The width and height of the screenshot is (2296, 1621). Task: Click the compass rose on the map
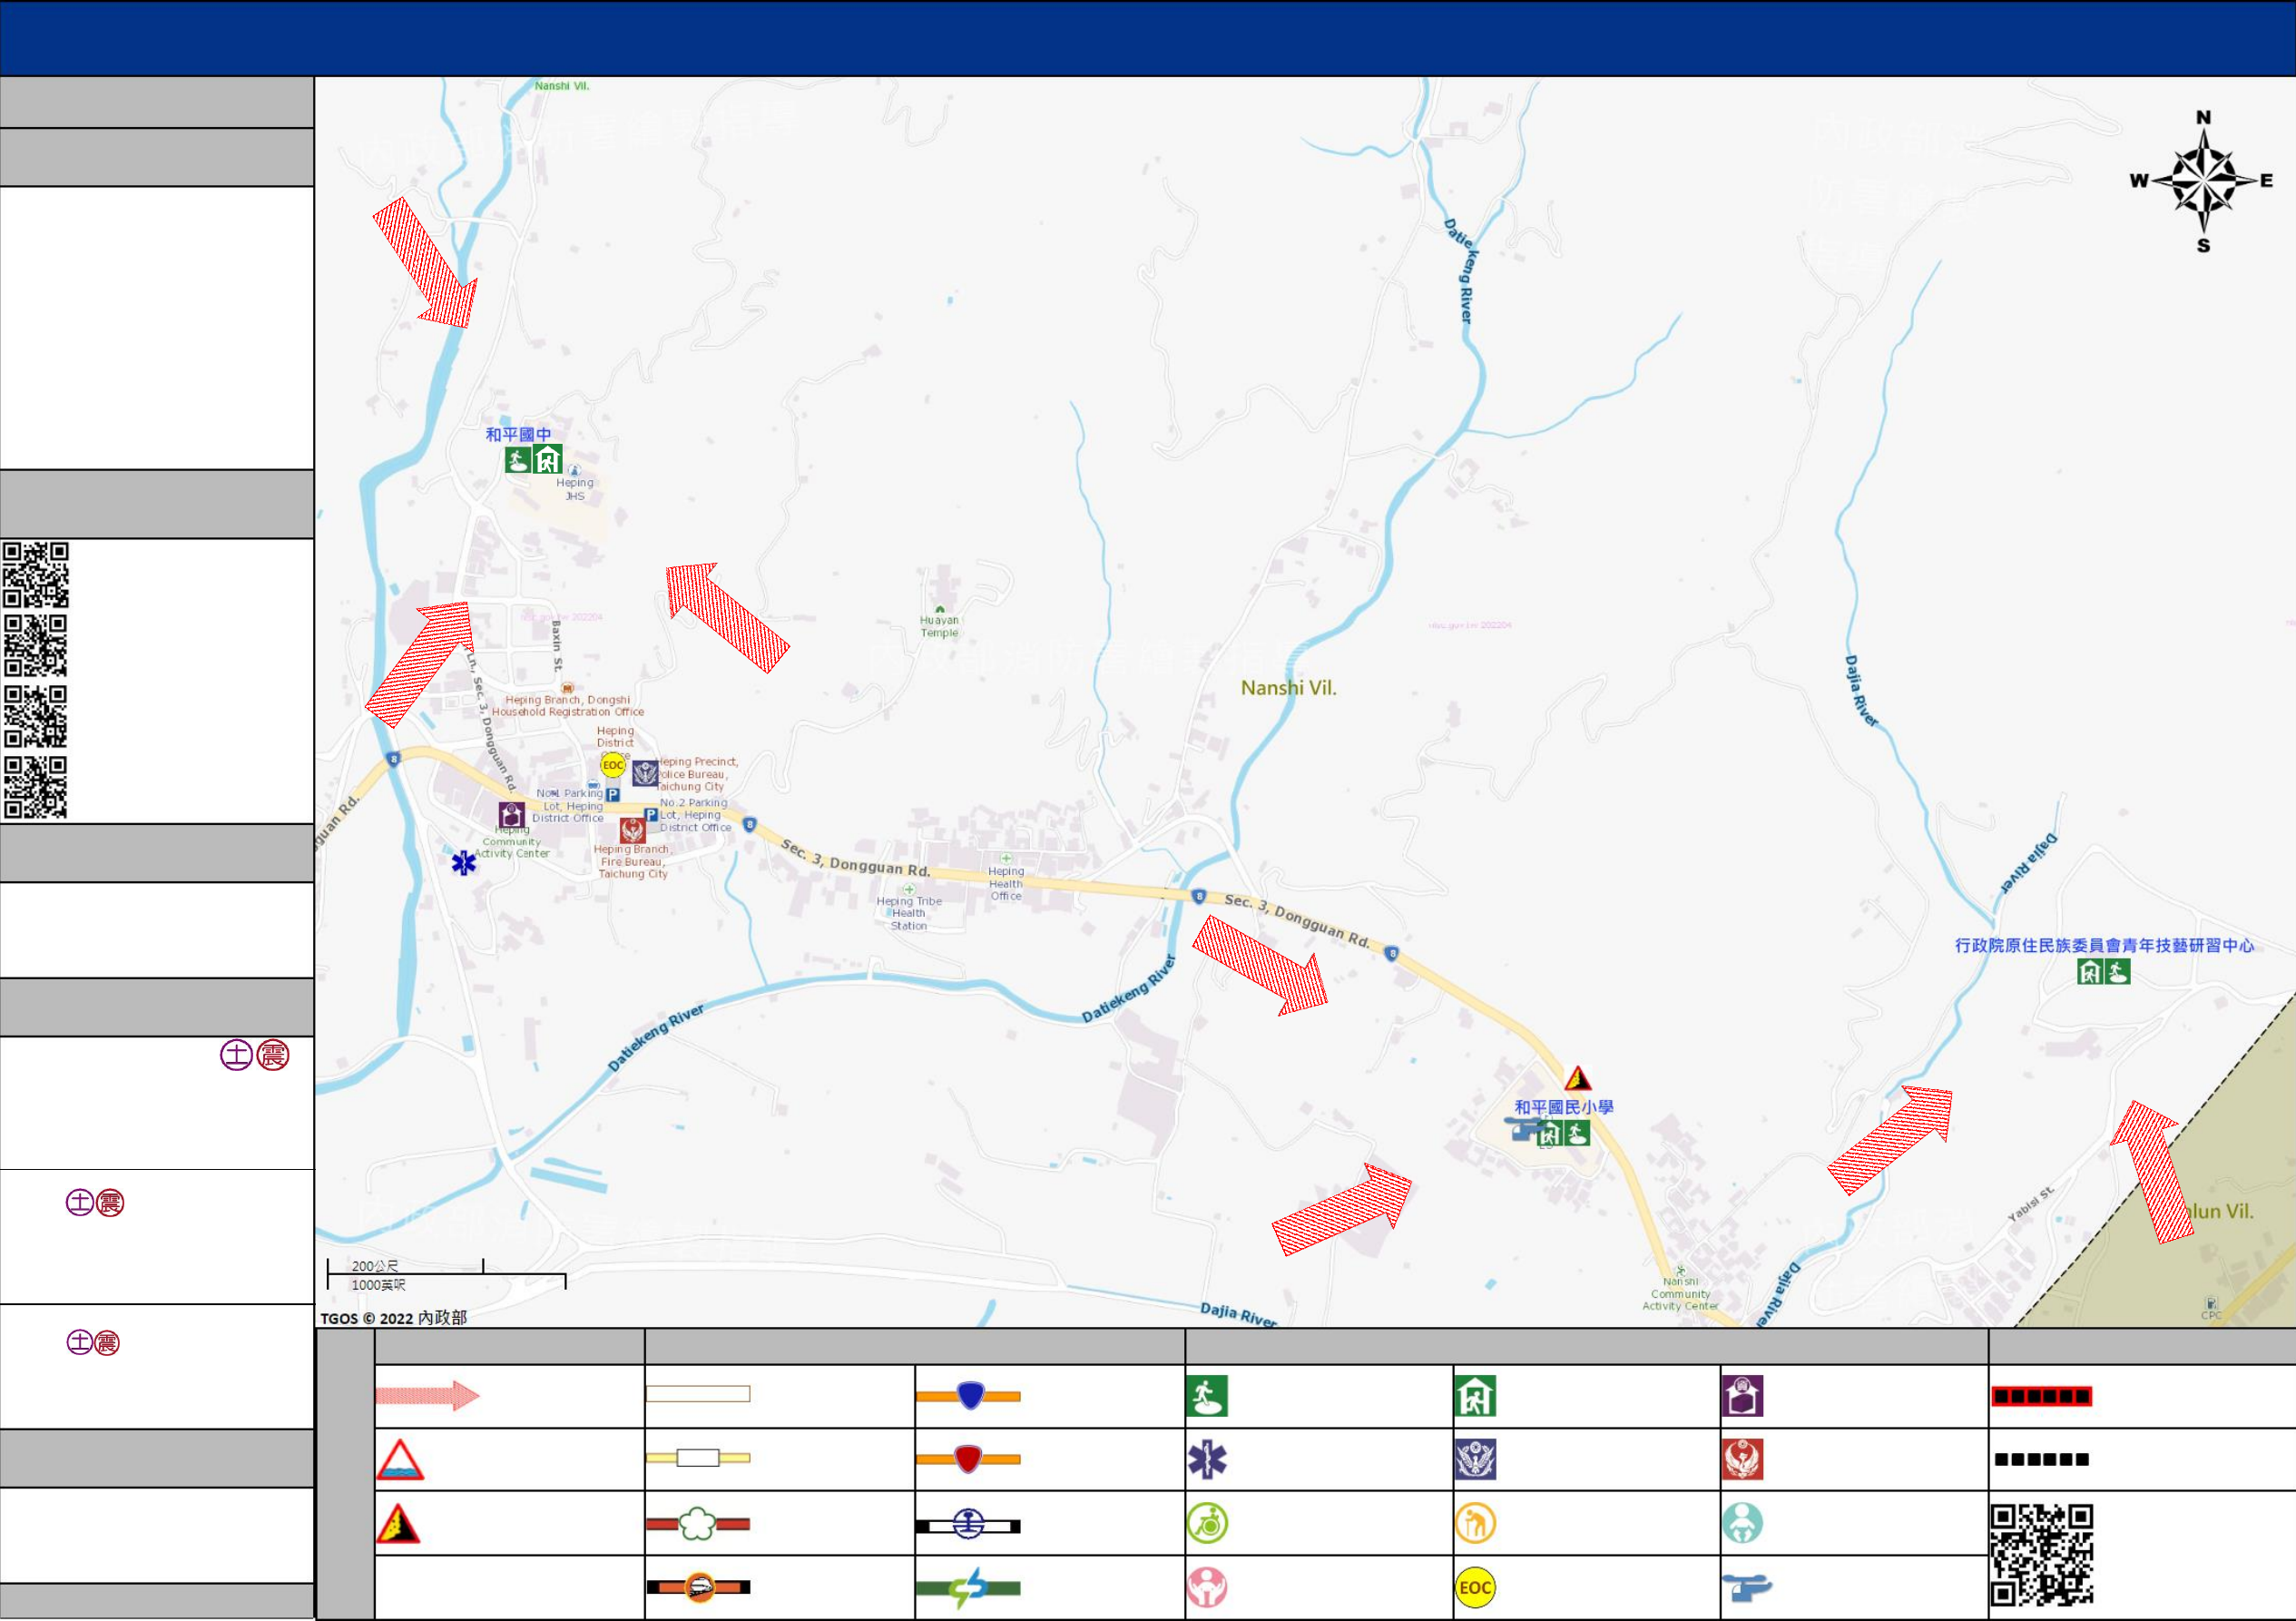[2203, 181]
